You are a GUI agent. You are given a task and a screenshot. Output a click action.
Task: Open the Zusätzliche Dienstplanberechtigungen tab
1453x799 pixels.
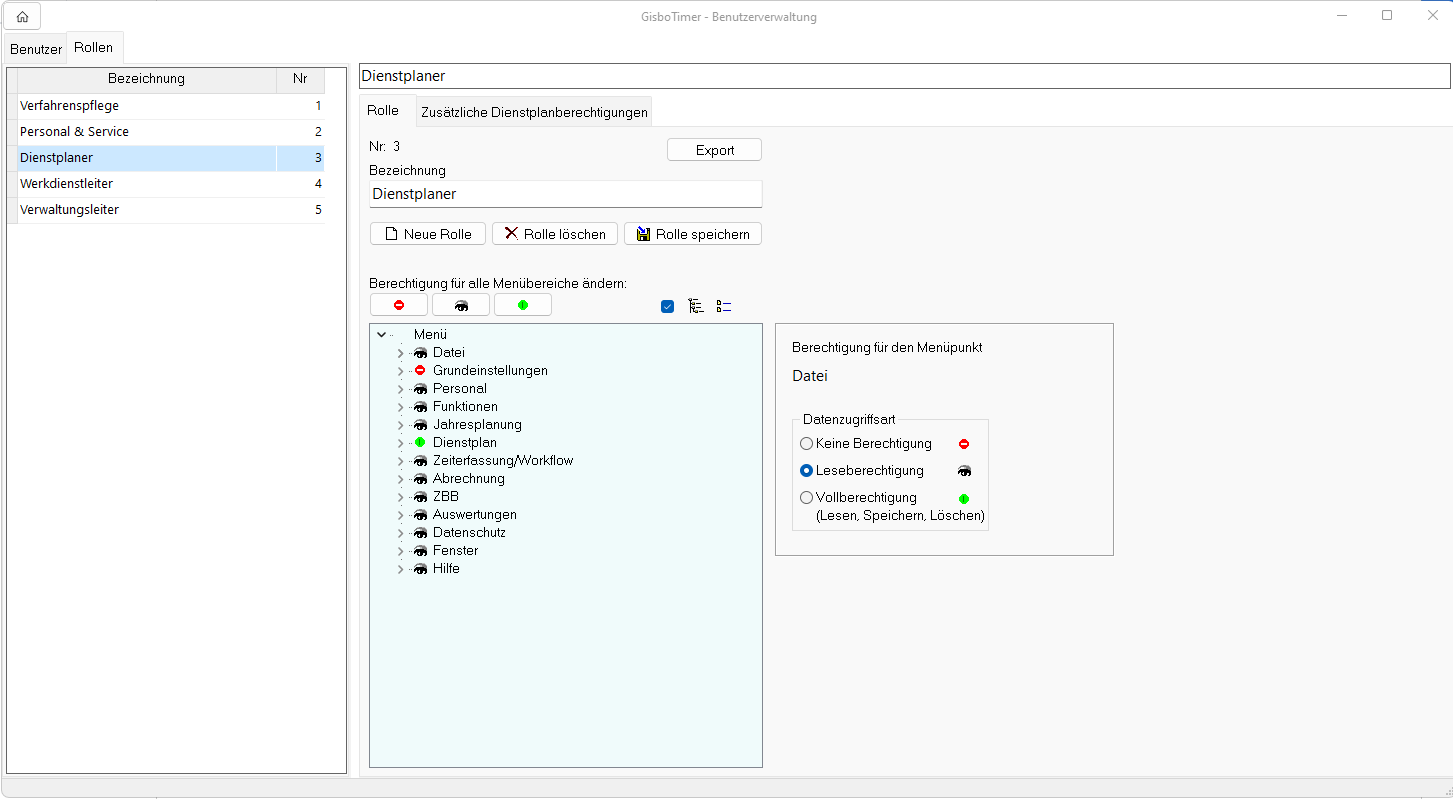(534, 112)
